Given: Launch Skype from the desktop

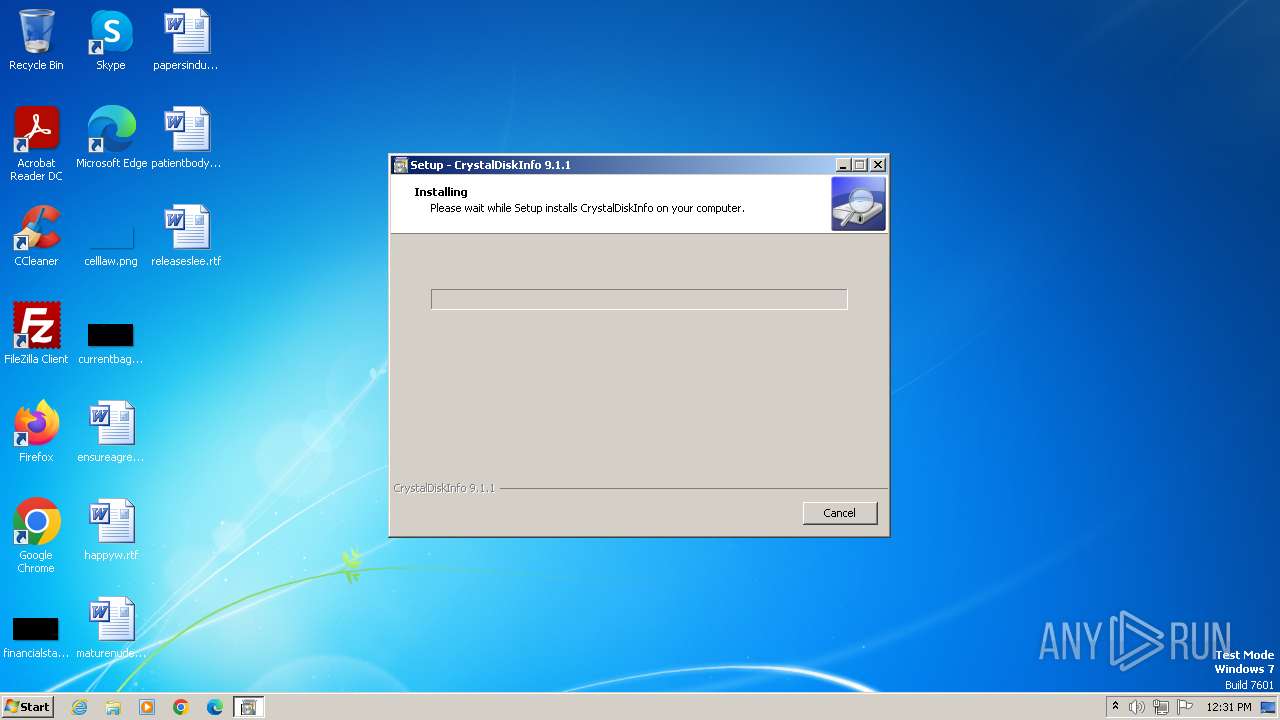Looking at the screenshot, I should tap(111, 40).
